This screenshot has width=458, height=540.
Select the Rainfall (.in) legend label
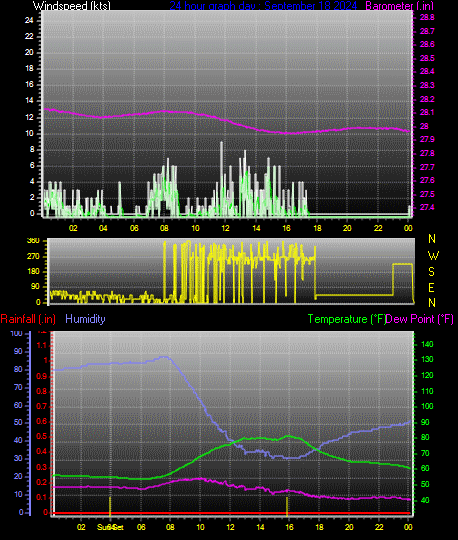click(x=28, y=319)
